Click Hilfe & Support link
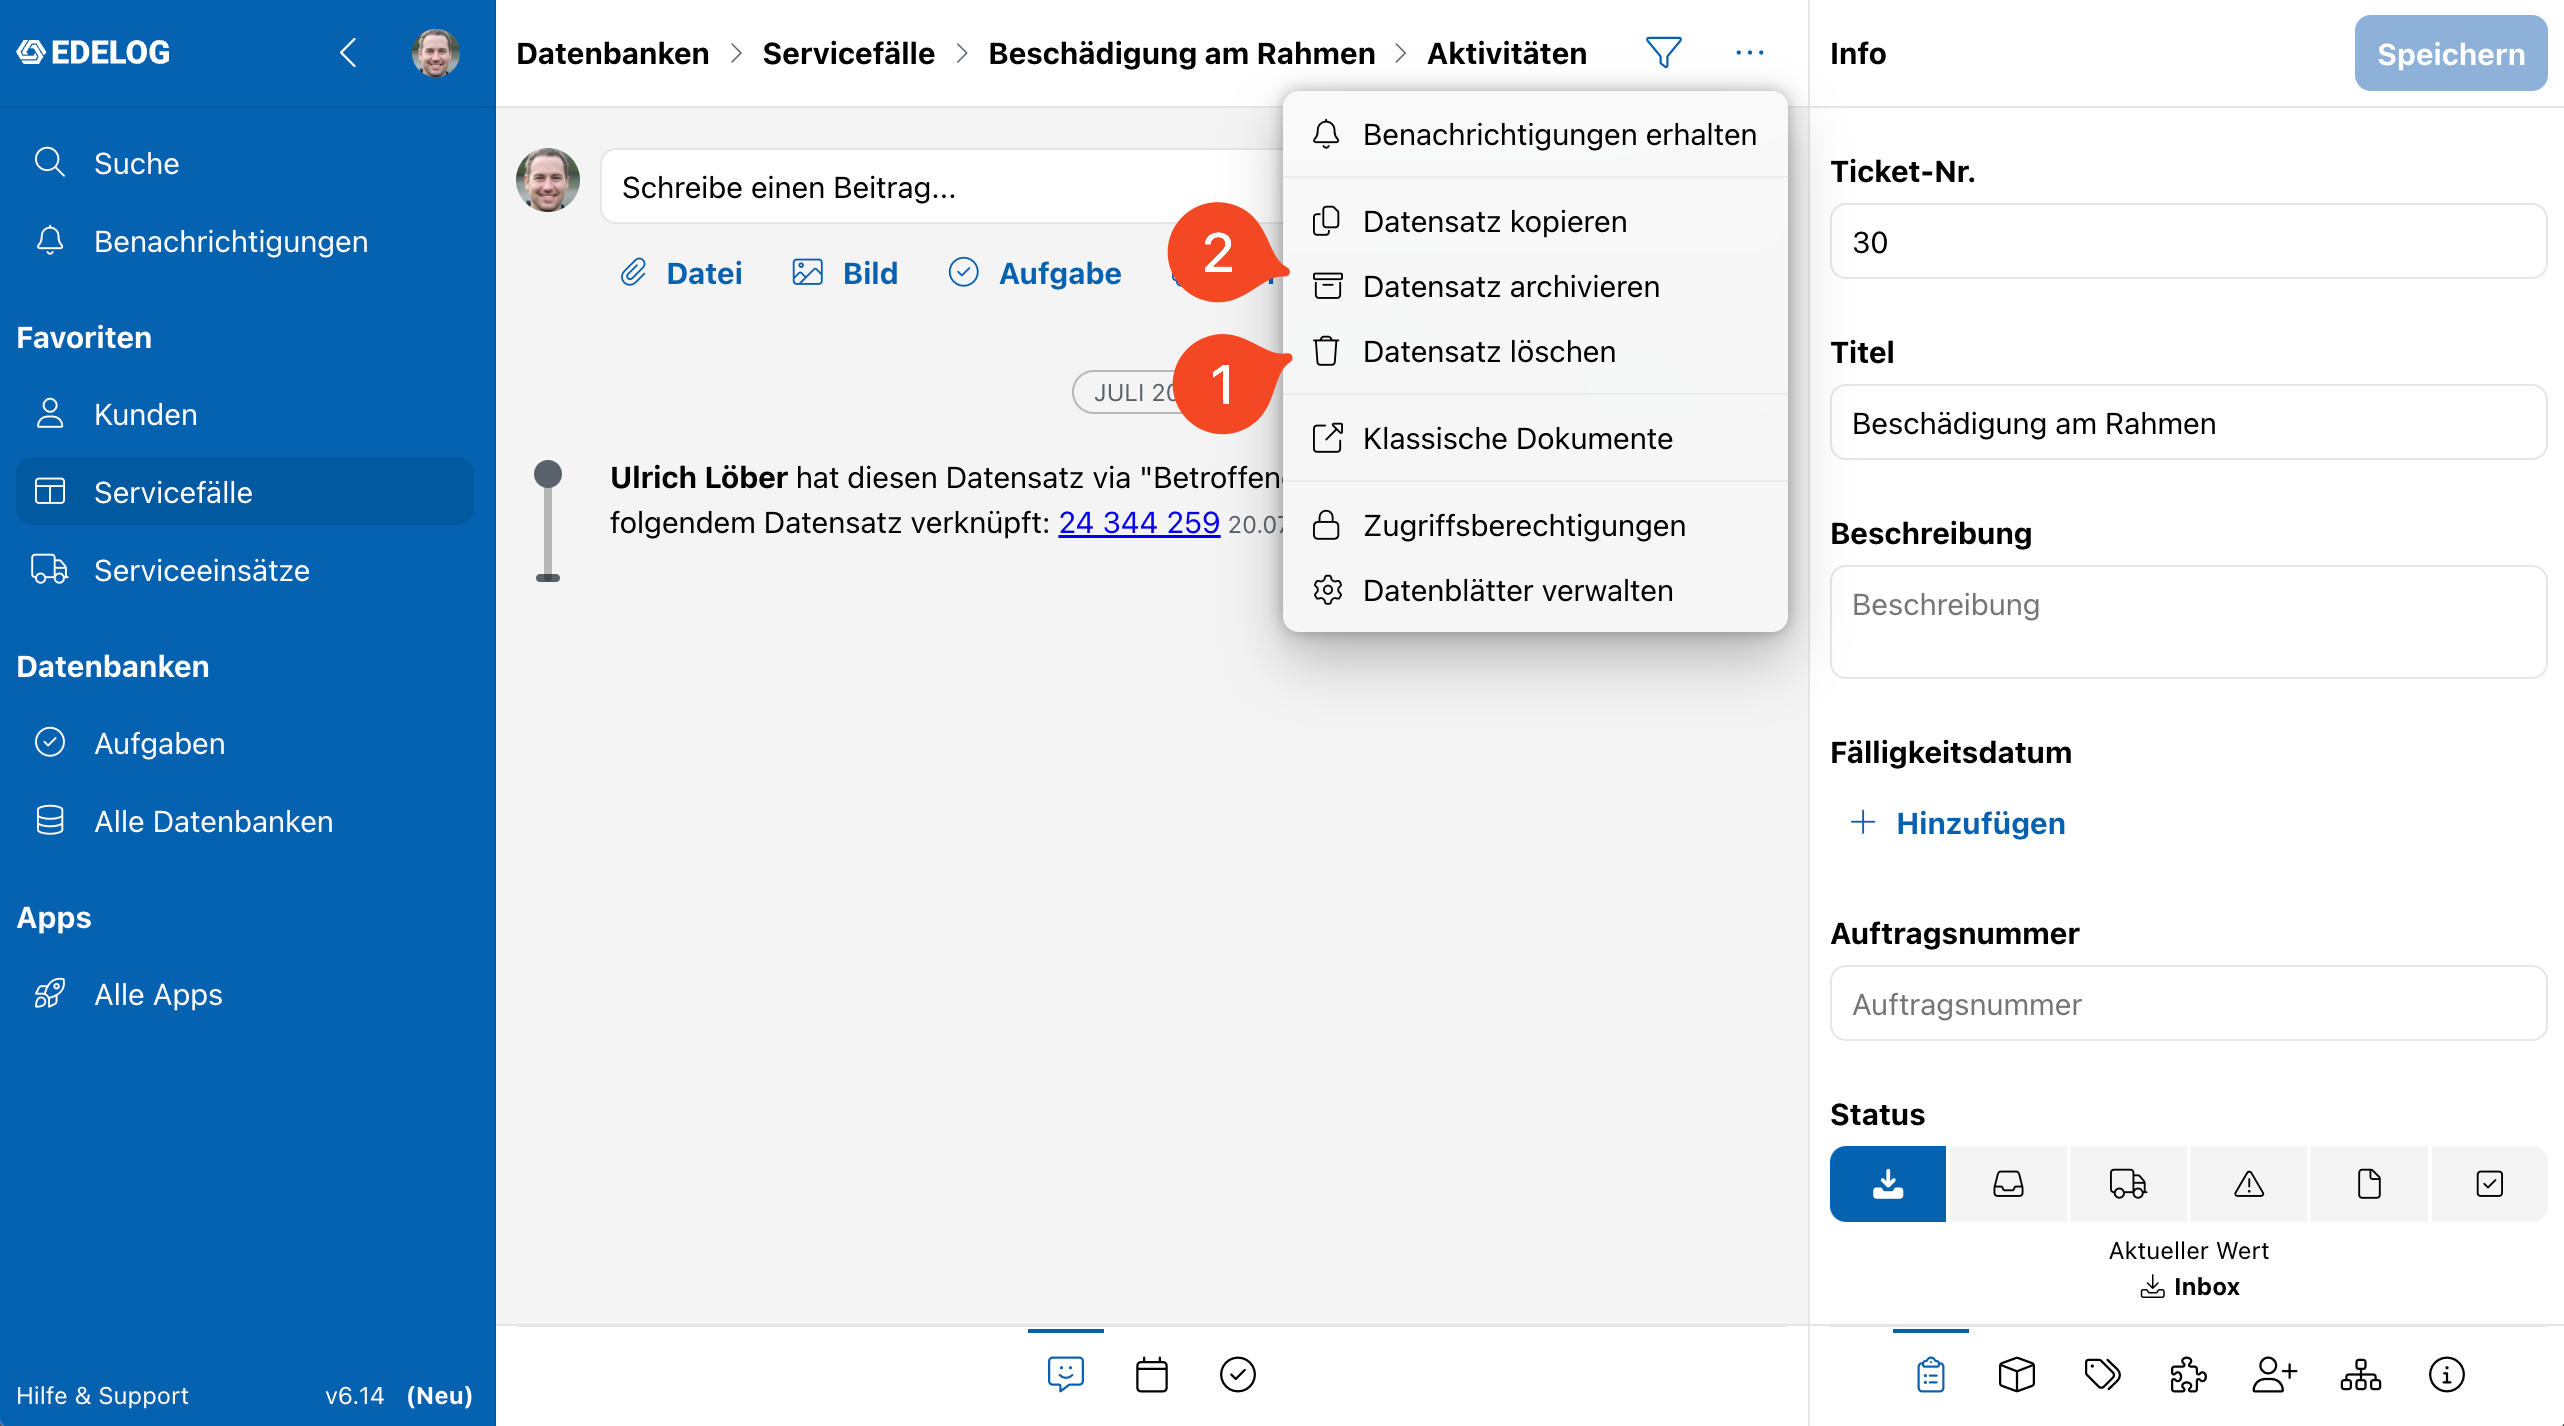Viewport: 2564px width, 1426px height. point(102,1395)
